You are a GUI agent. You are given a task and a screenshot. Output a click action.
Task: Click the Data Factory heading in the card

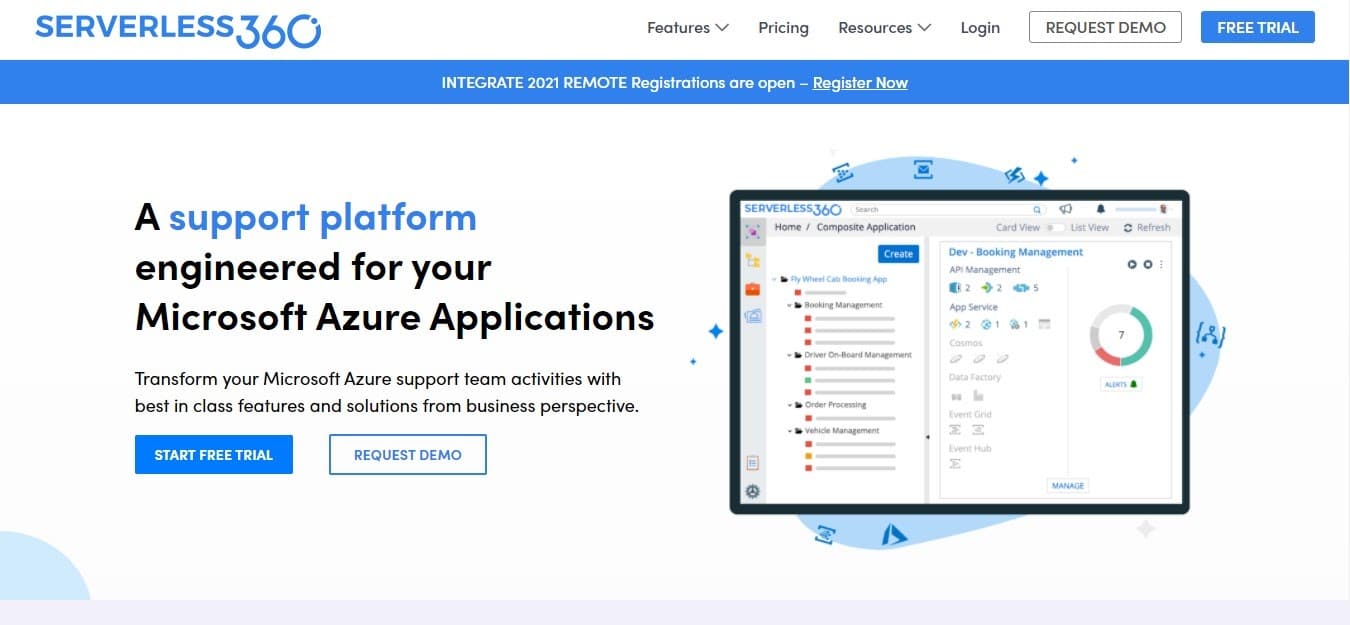pos(975,377)
